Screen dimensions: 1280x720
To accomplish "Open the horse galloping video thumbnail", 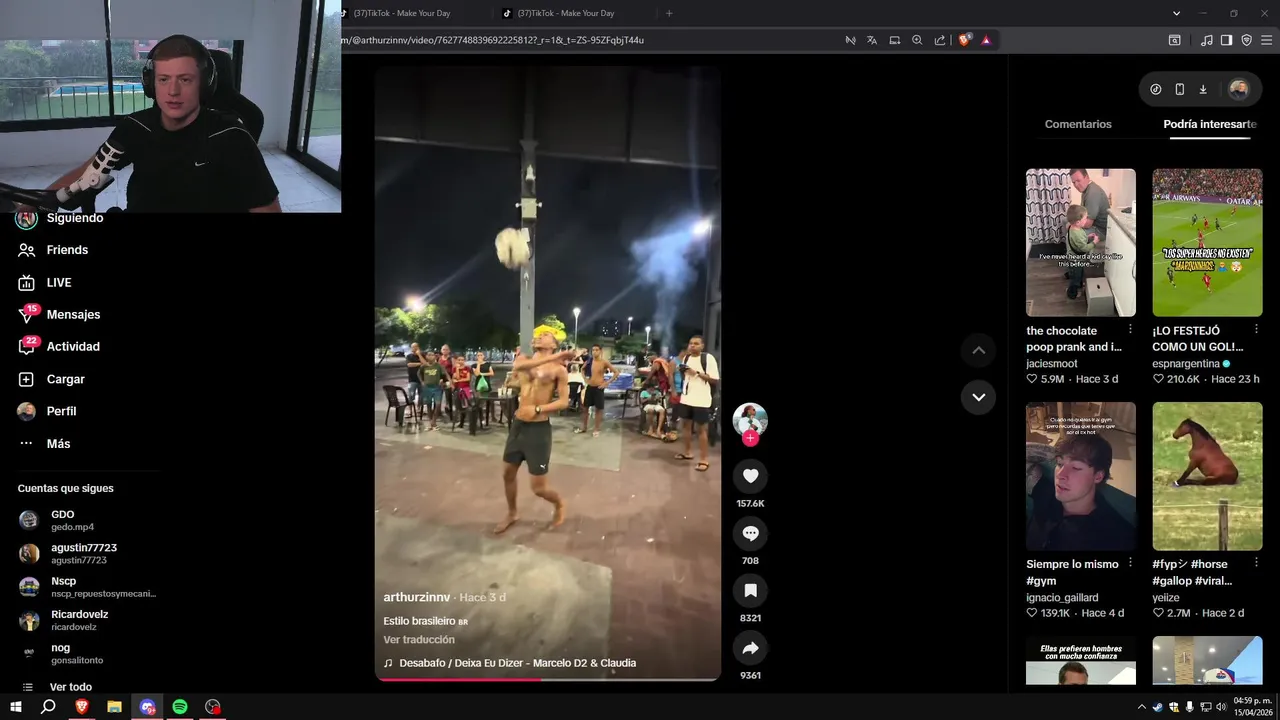I will tap(1207, 476).
